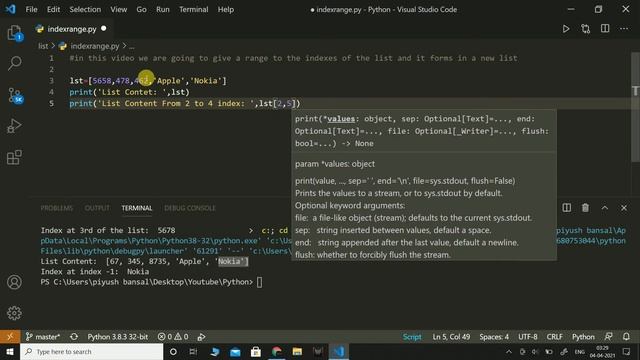Click the editor vertical scrollbar
The width and height of the screenshot is (640, 360).
[635, 106]
